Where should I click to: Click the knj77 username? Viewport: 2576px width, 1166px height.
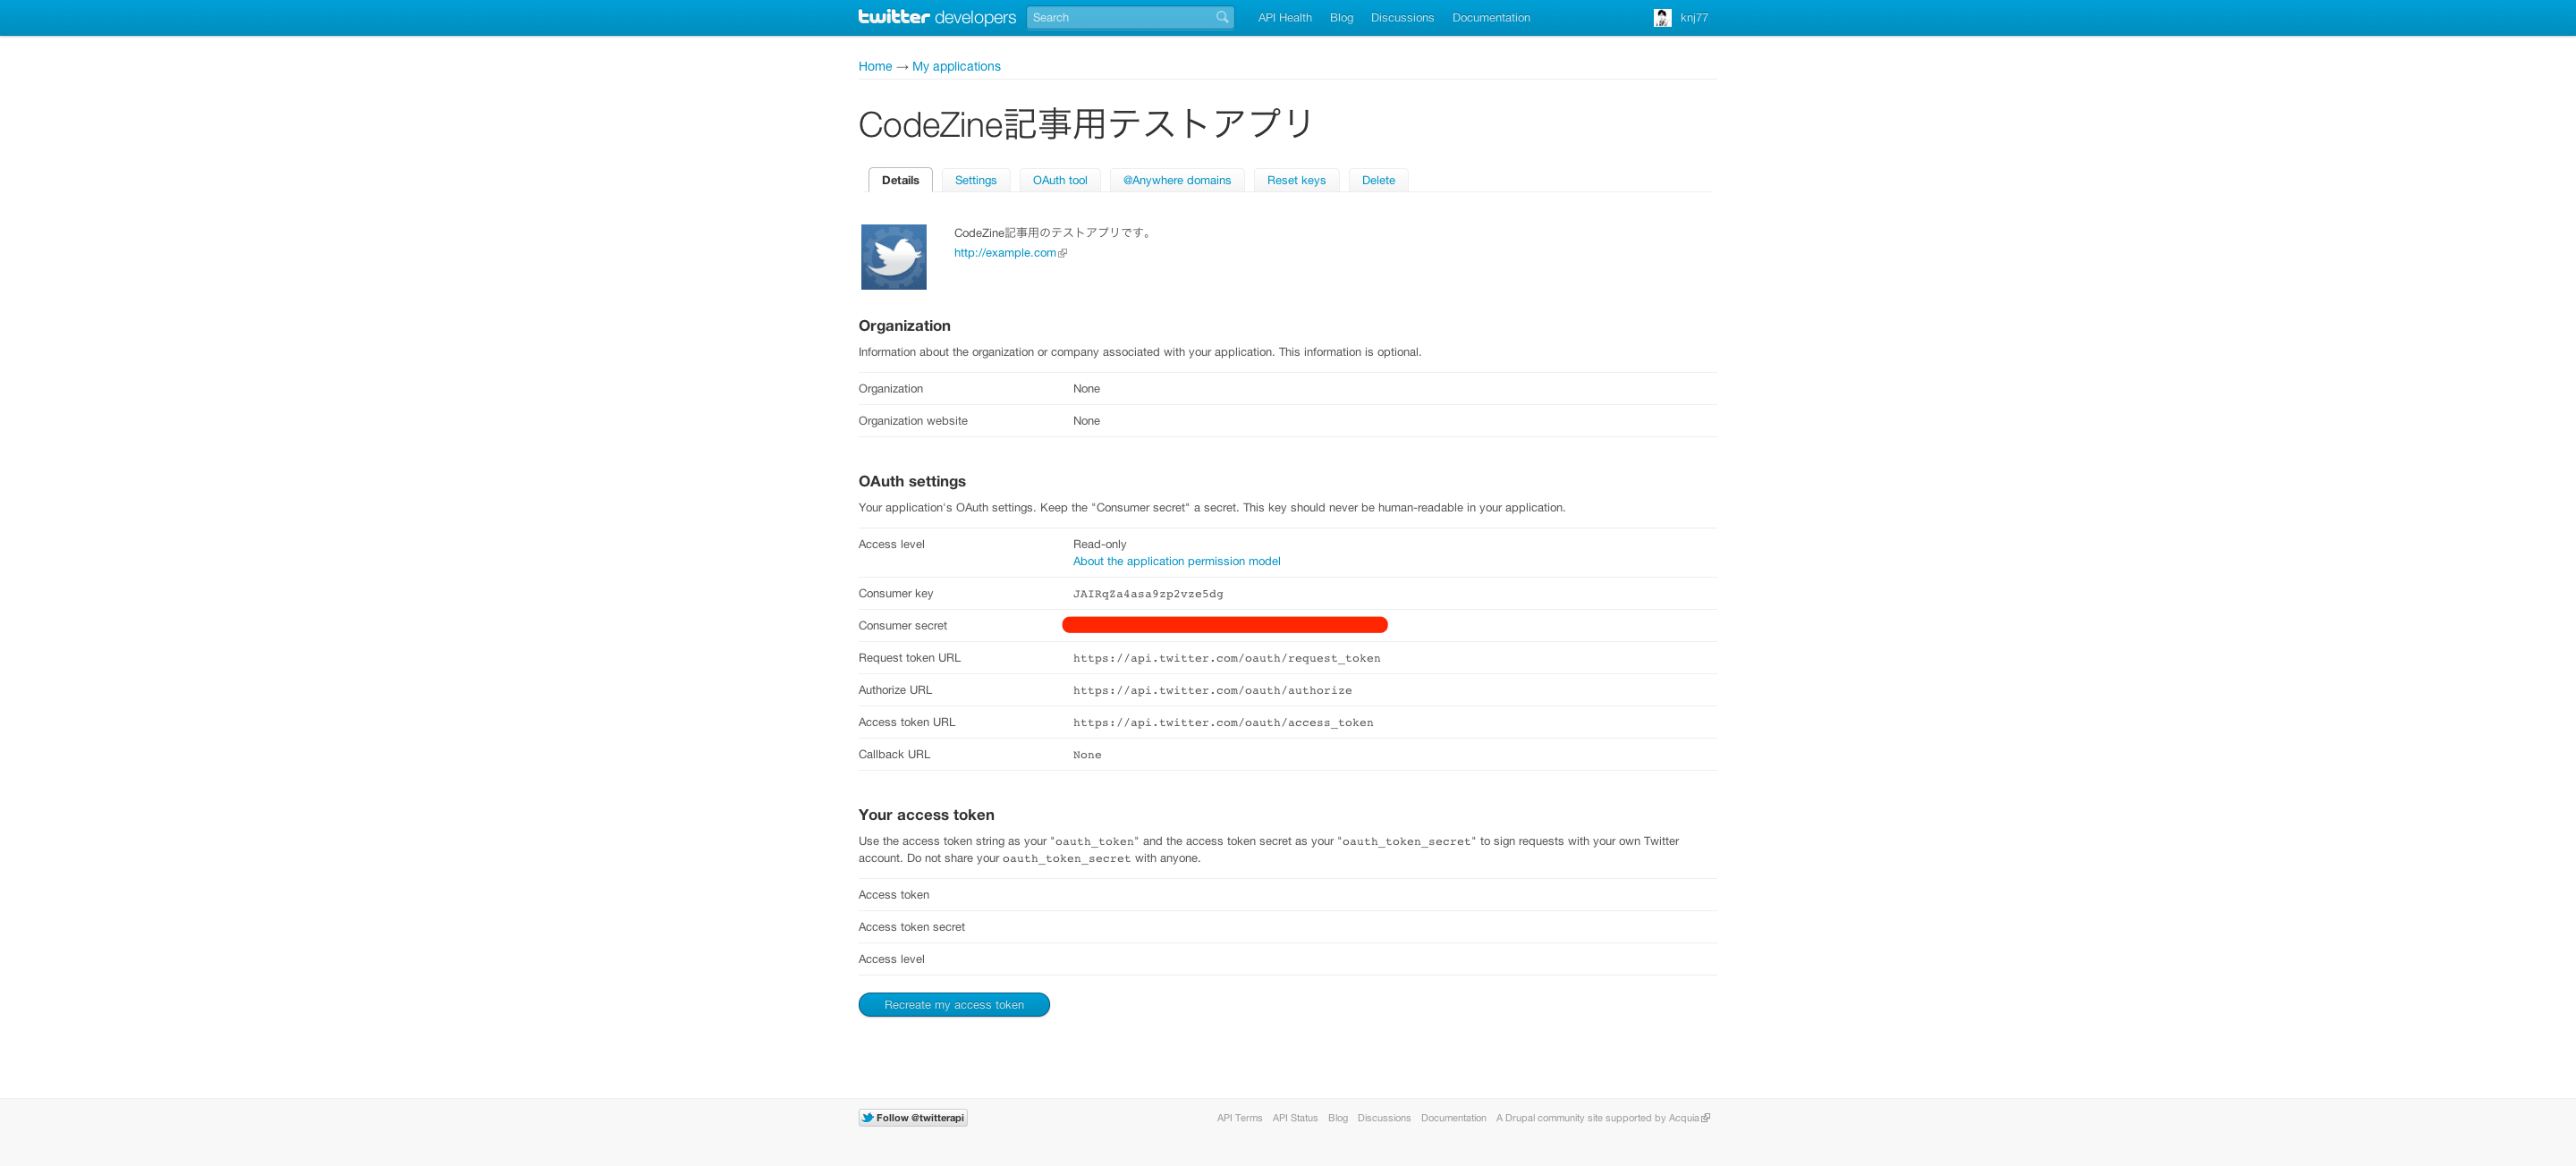coord(1694,18)
